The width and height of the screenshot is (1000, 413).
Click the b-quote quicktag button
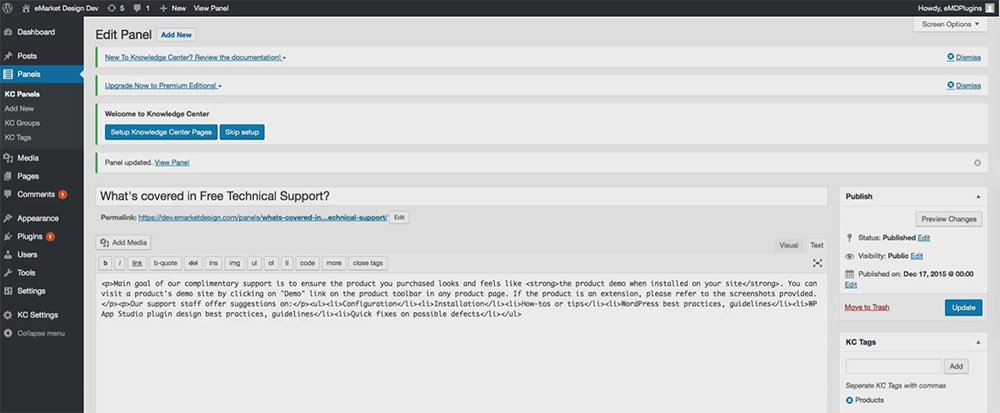(165, 263)
